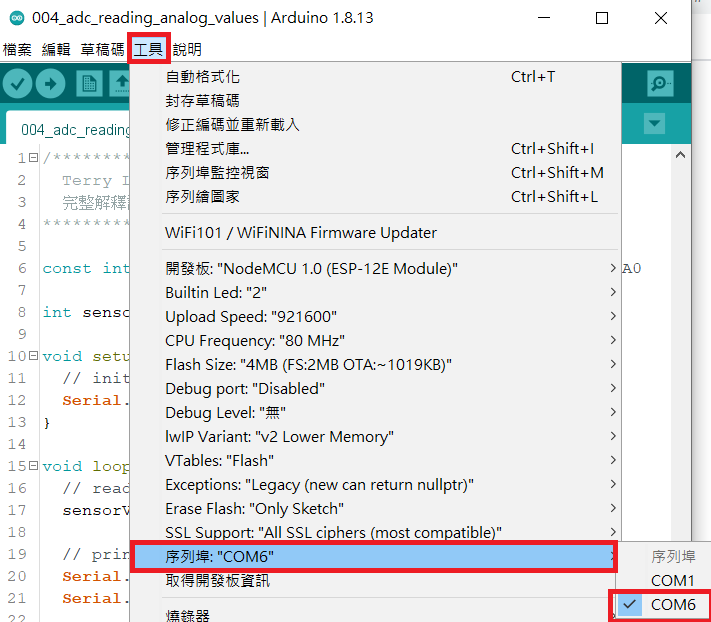Select the checked COM6 port option
Screen dimensions: 711x622
tap(672, 605)
